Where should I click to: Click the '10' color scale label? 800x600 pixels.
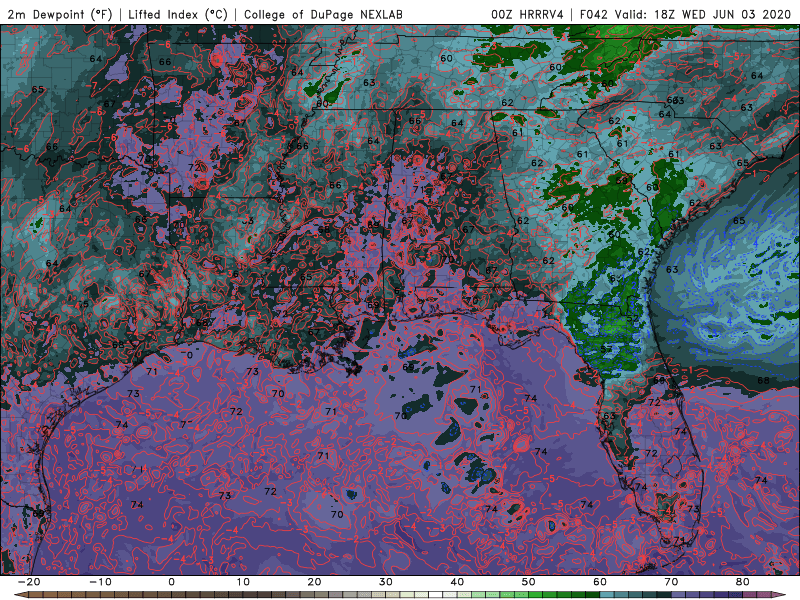[243, 582]
